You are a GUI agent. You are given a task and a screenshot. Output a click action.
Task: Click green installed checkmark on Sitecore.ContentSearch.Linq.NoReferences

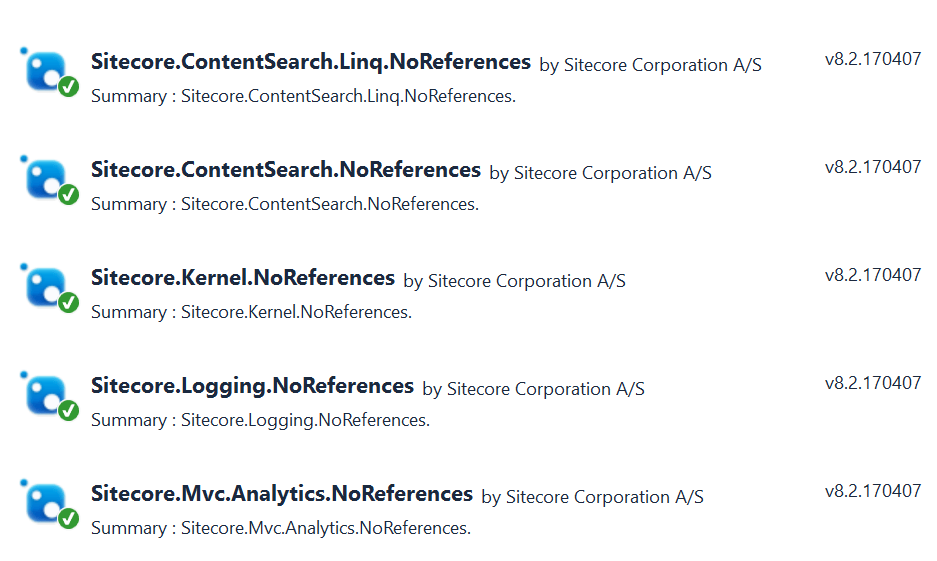[x=68, y=87]
